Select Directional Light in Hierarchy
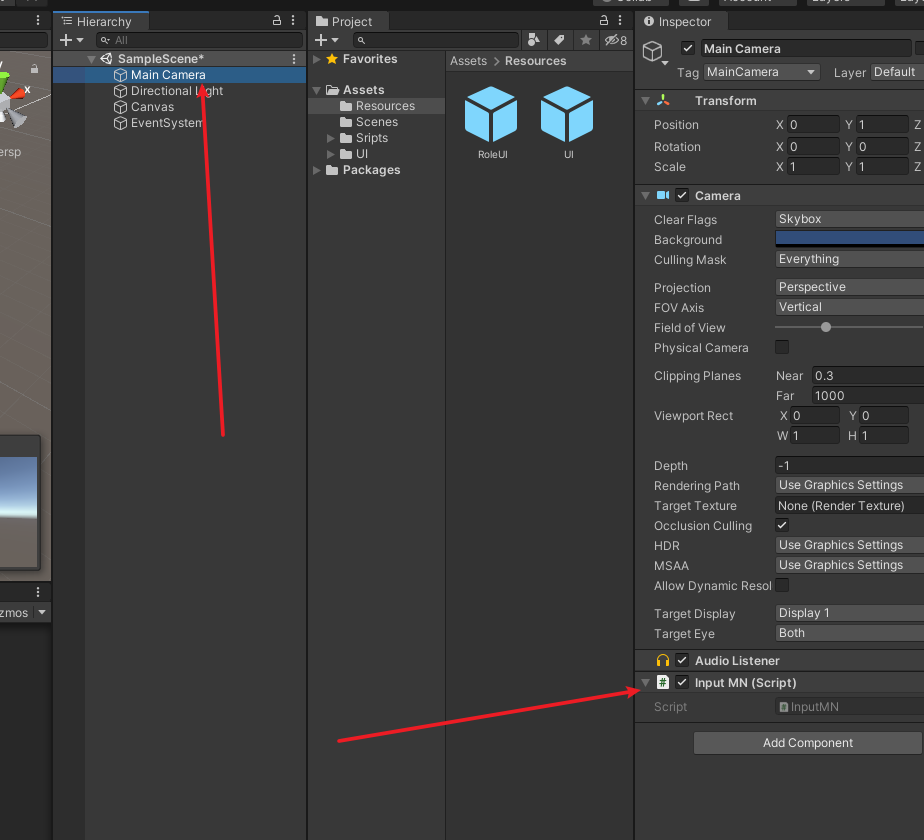 [177, 91]
